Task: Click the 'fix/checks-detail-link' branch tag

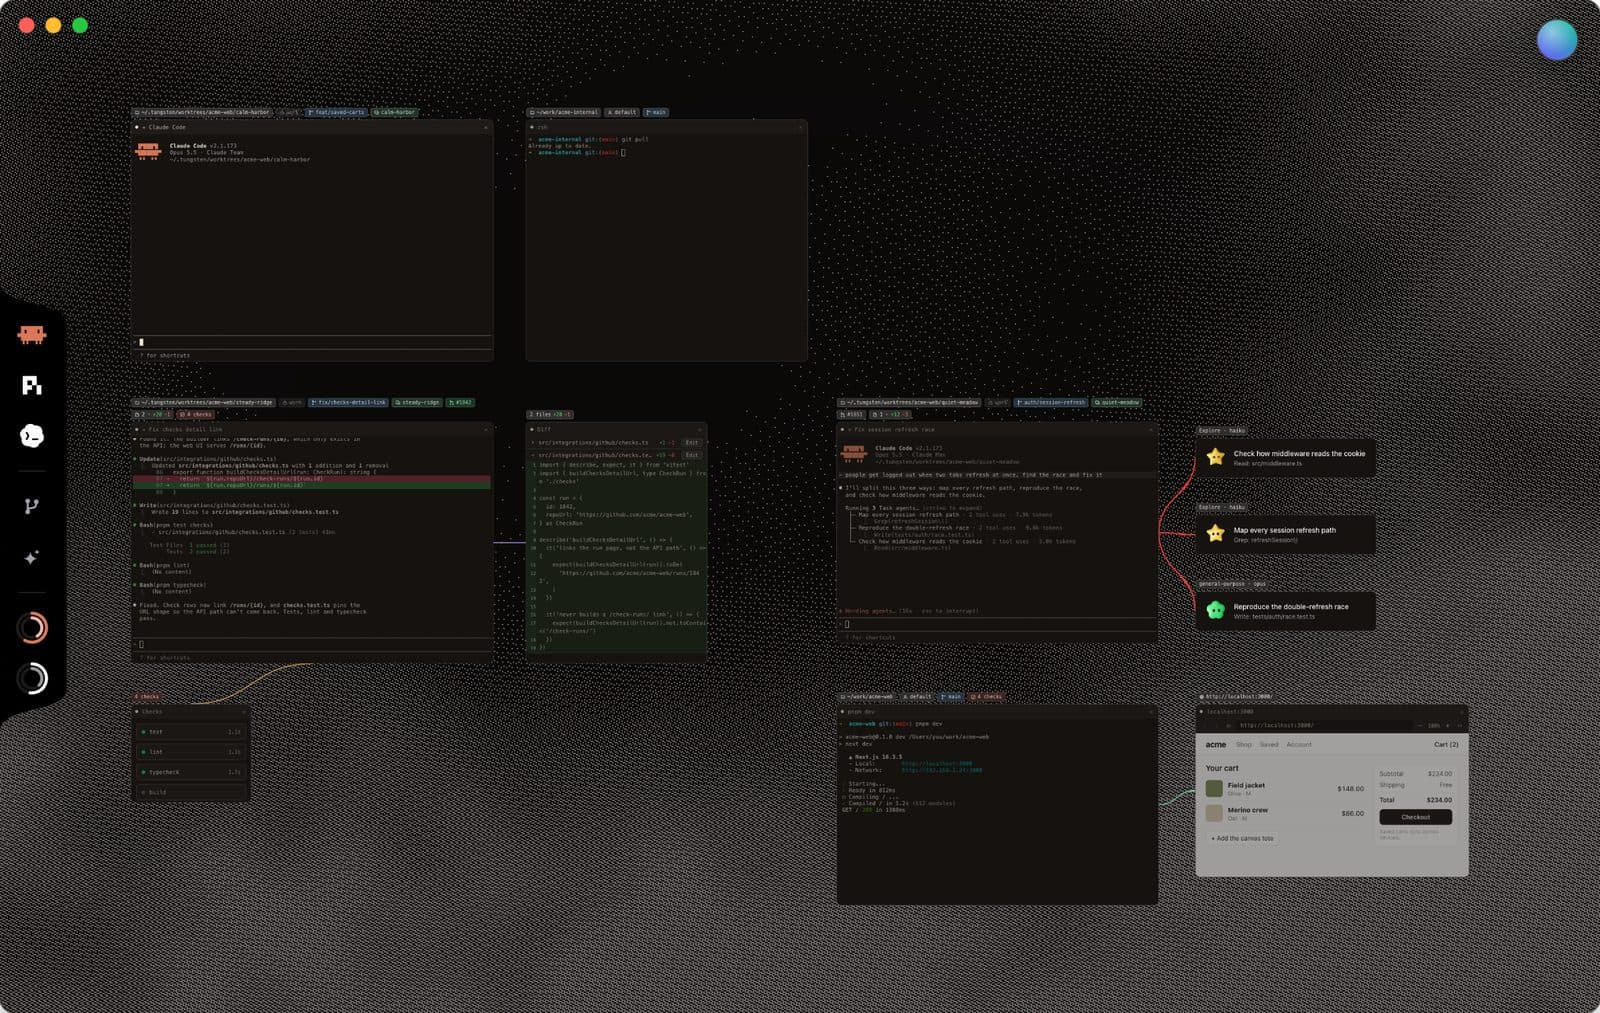Action: (x=349, y=402)
